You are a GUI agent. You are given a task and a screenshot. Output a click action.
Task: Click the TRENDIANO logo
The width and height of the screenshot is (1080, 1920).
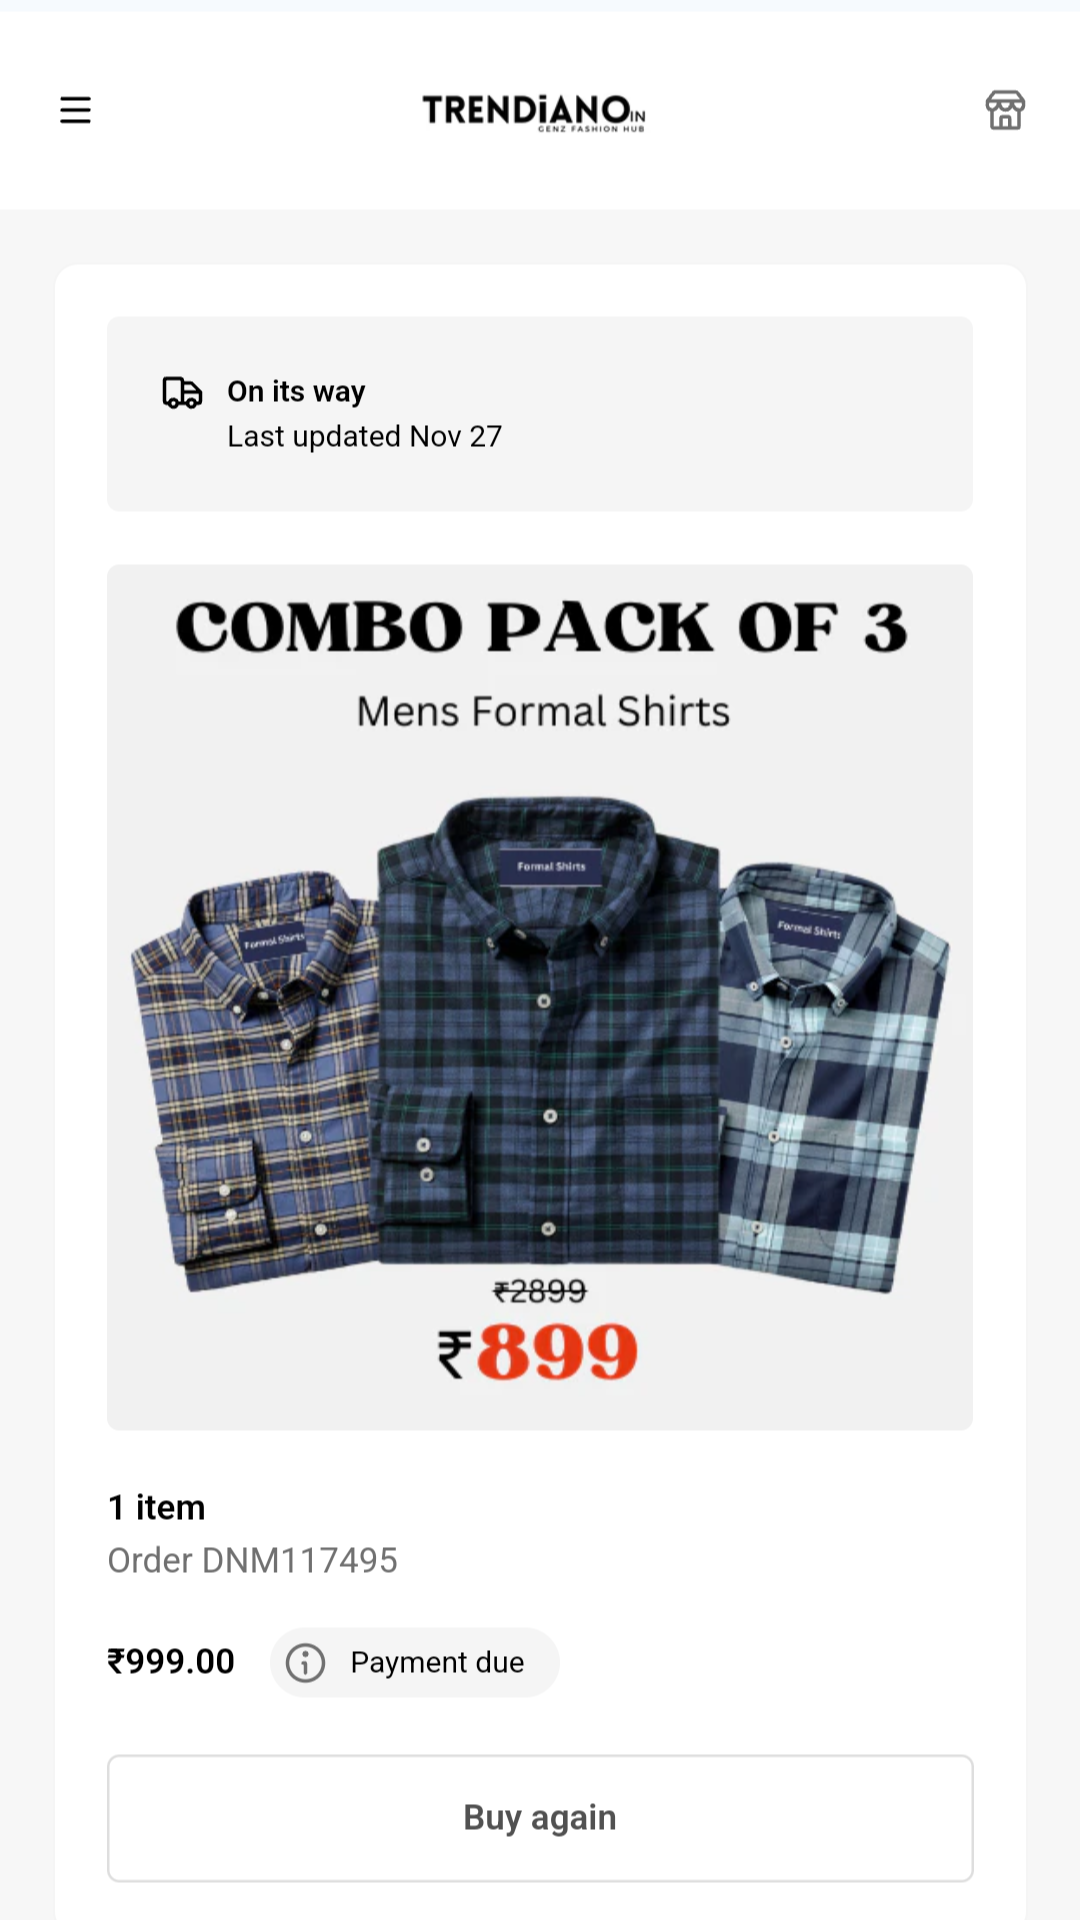534,112
